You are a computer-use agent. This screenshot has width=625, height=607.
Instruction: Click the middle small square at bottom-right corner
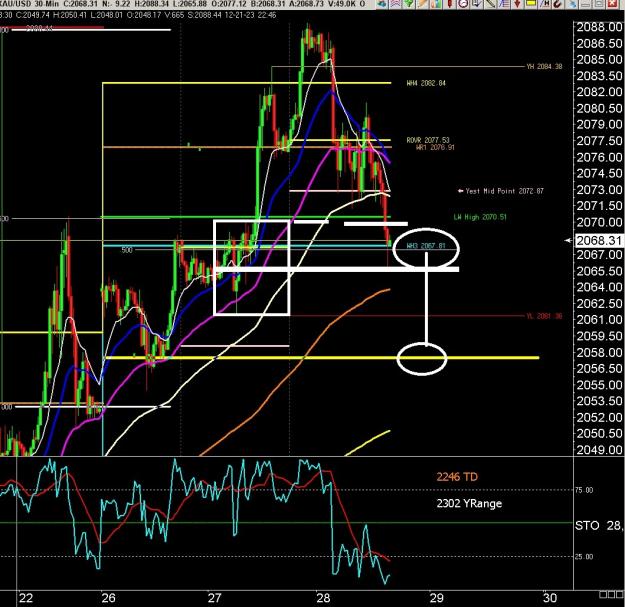[x=611, y=595]
